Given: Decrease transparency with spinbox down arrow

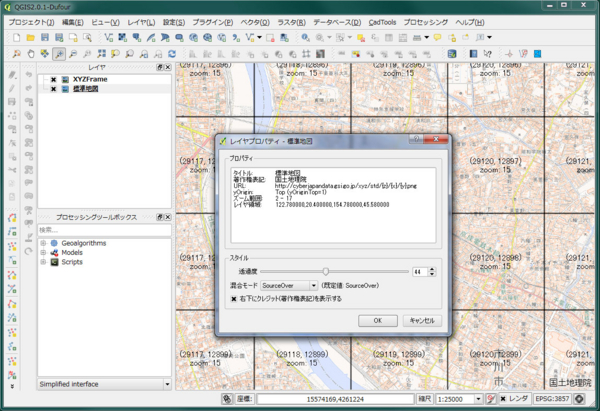Looking at the screenshot, I should pos(432,274).
